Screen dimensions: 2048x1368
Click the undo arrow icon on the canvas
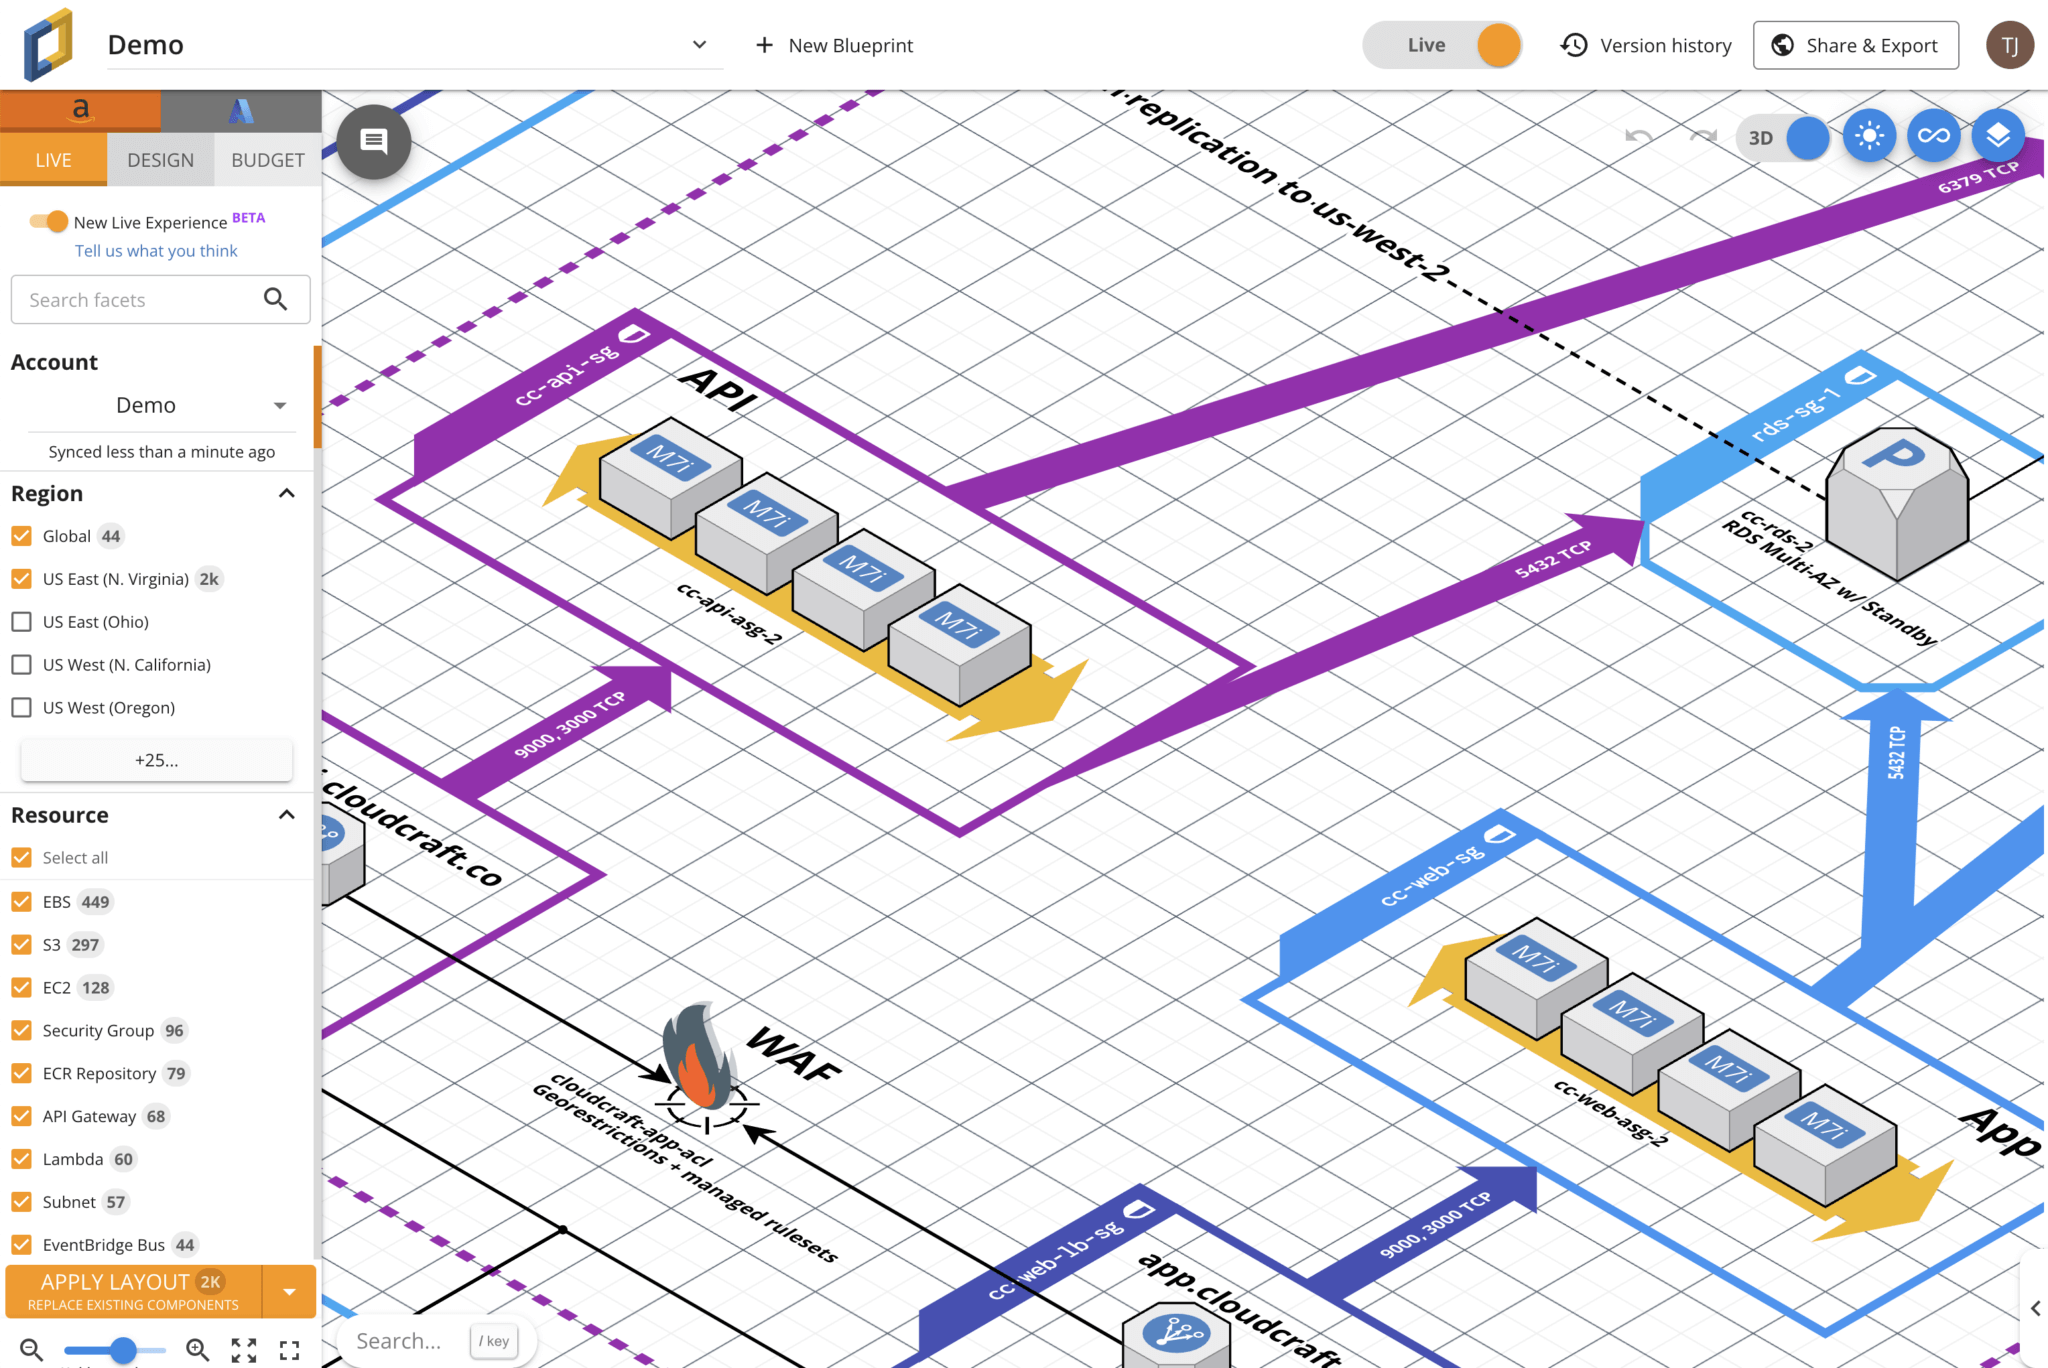[x=1638, y=137]
